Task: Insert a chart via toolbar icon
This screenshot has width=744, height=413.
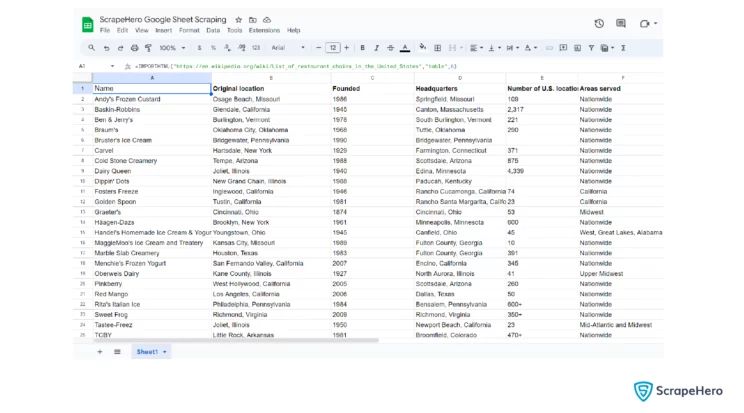Action: click(x=577, y=48)
